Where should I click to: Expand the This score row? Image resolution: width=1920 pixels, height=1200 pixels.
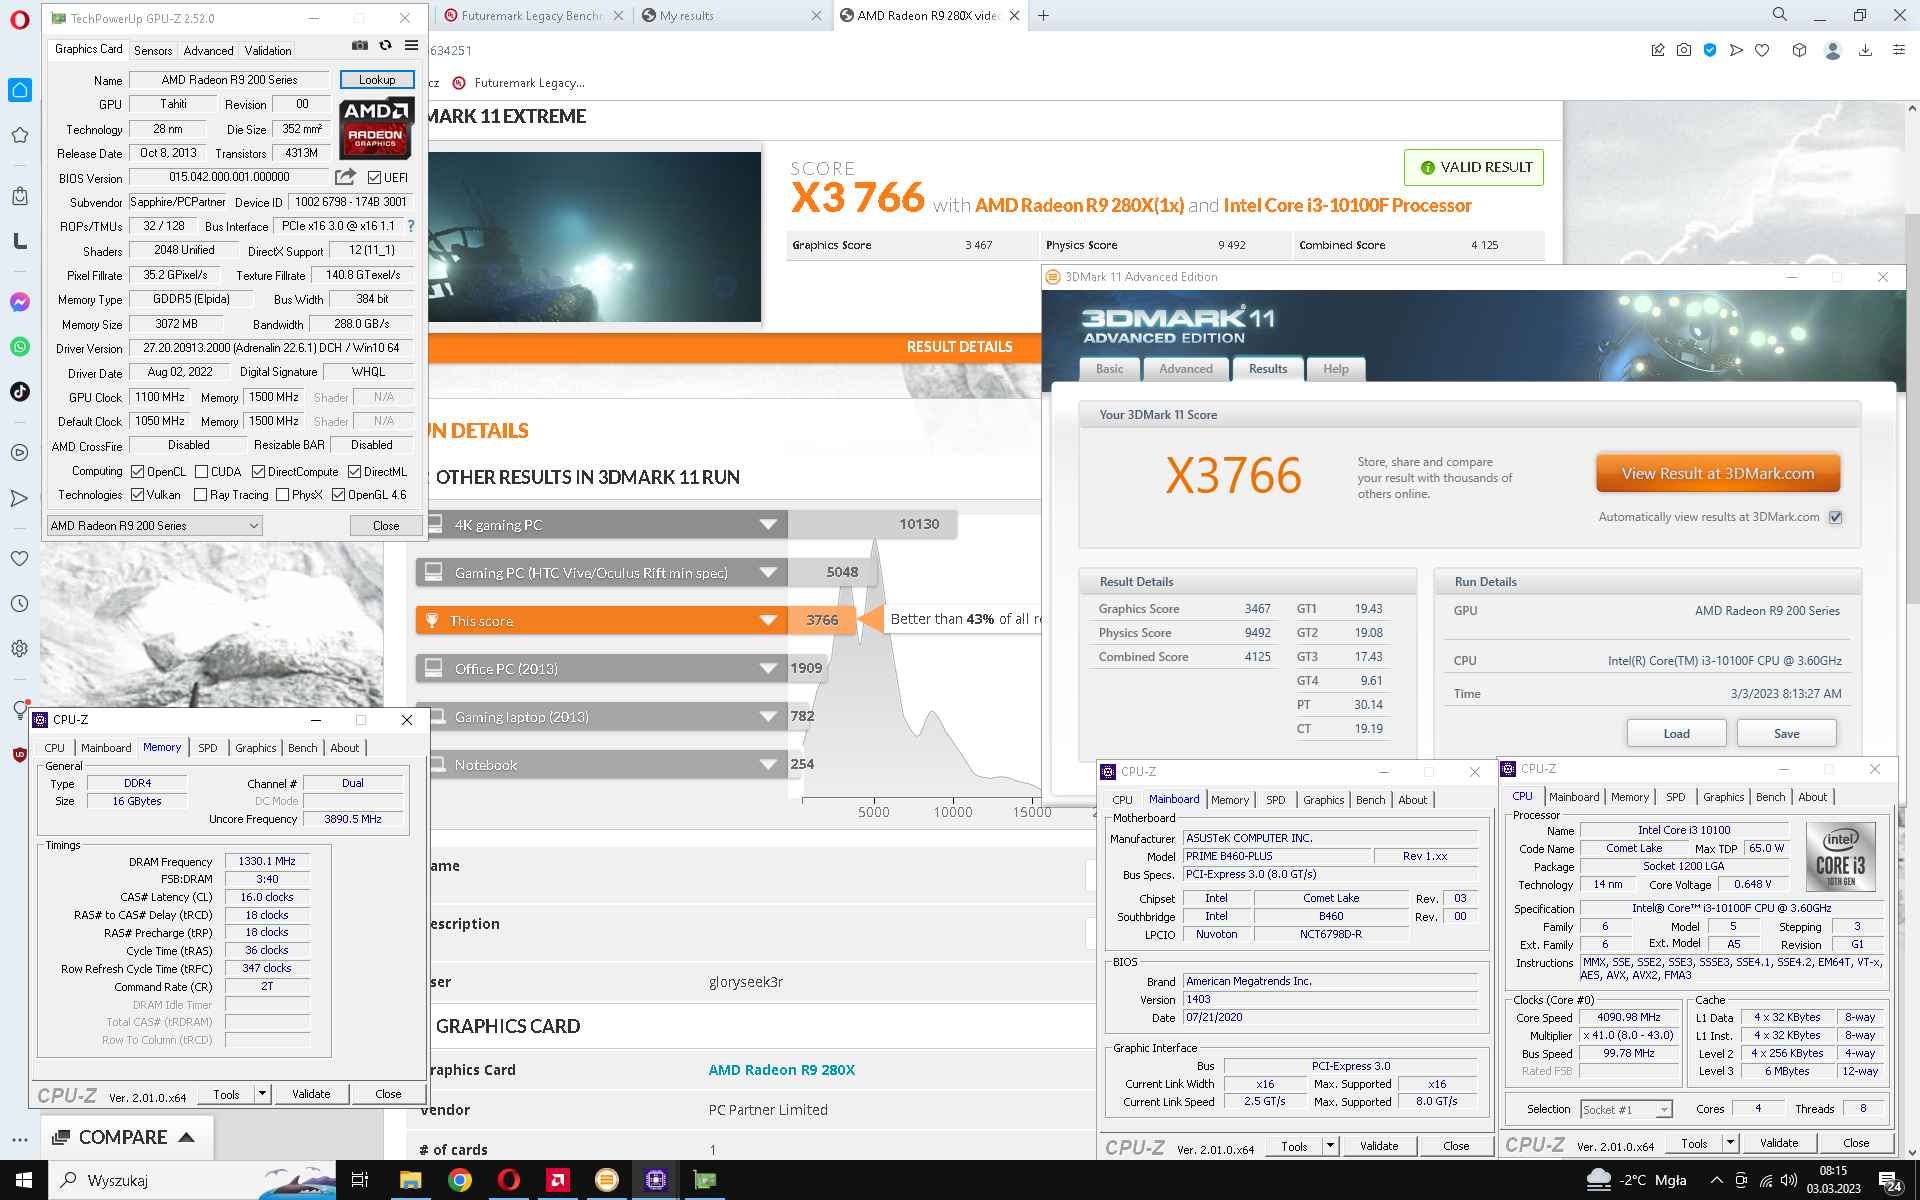tap(768, 620)
